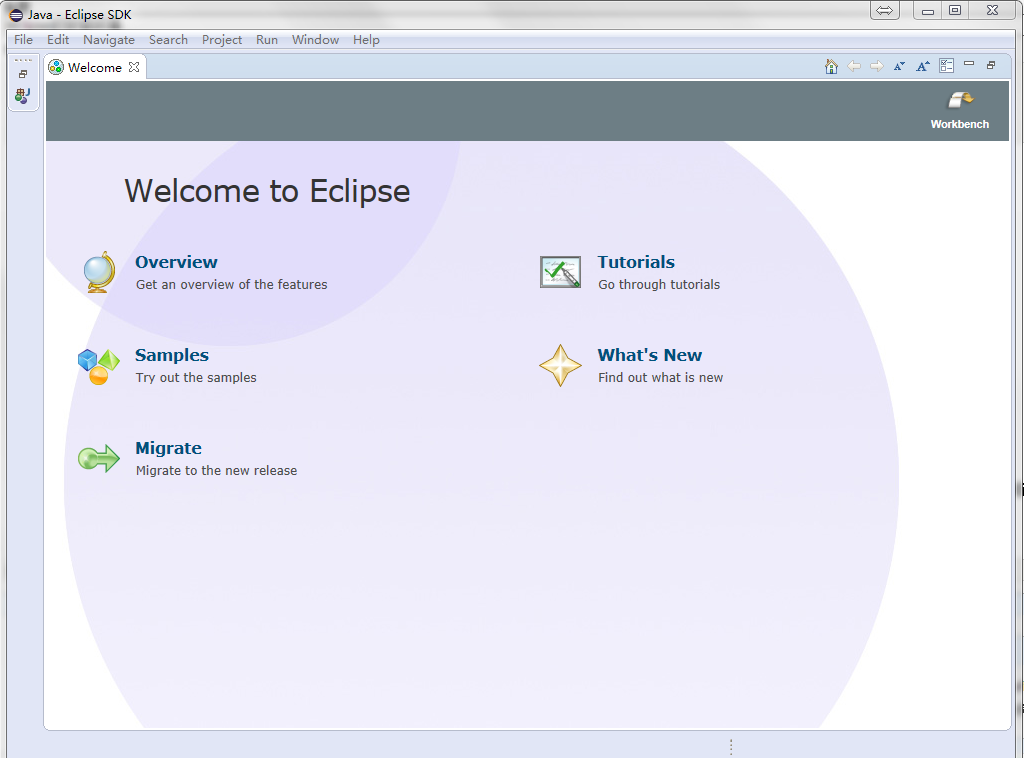Open the Help menu
The width and height of the screenshot is (1024, 758).
coord(366,40)
